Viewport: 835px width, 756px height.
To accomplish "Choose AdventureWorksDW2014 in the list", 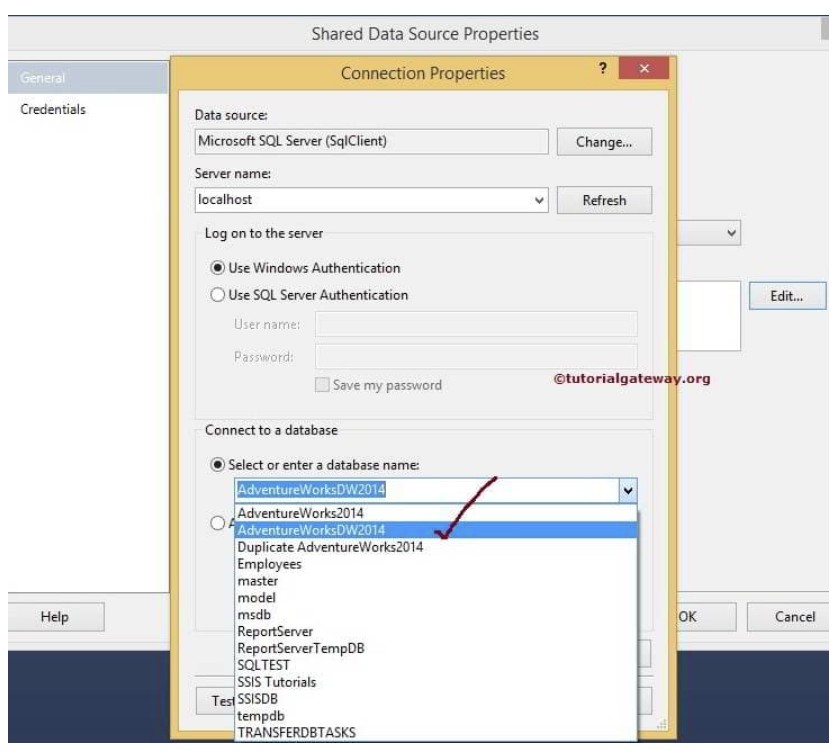I will (436, 530).
